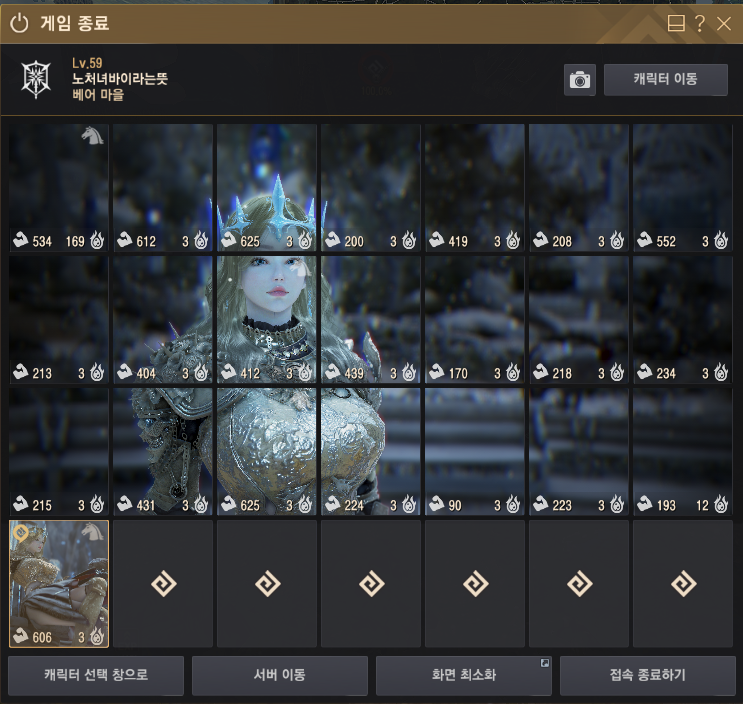743x704 pixels.
Task: Select the character slot showing 412
Action: [267, 320]
